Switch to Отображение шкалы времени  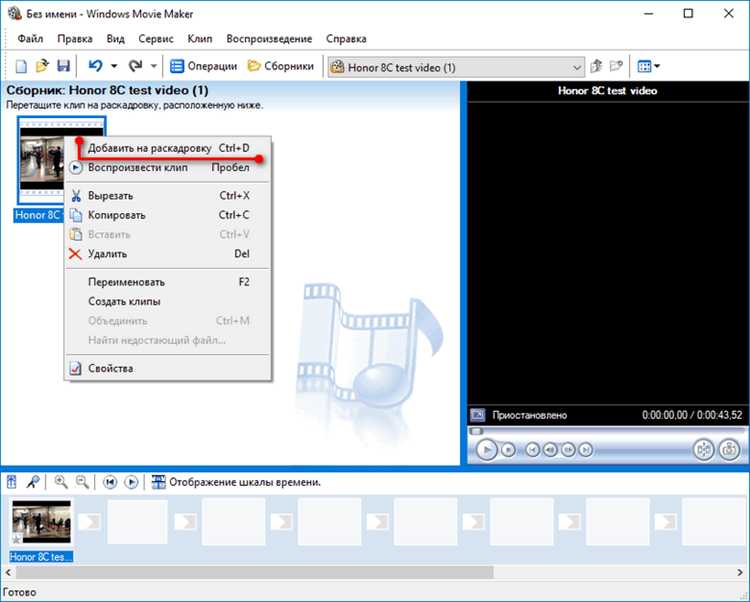tap(236, 482)
